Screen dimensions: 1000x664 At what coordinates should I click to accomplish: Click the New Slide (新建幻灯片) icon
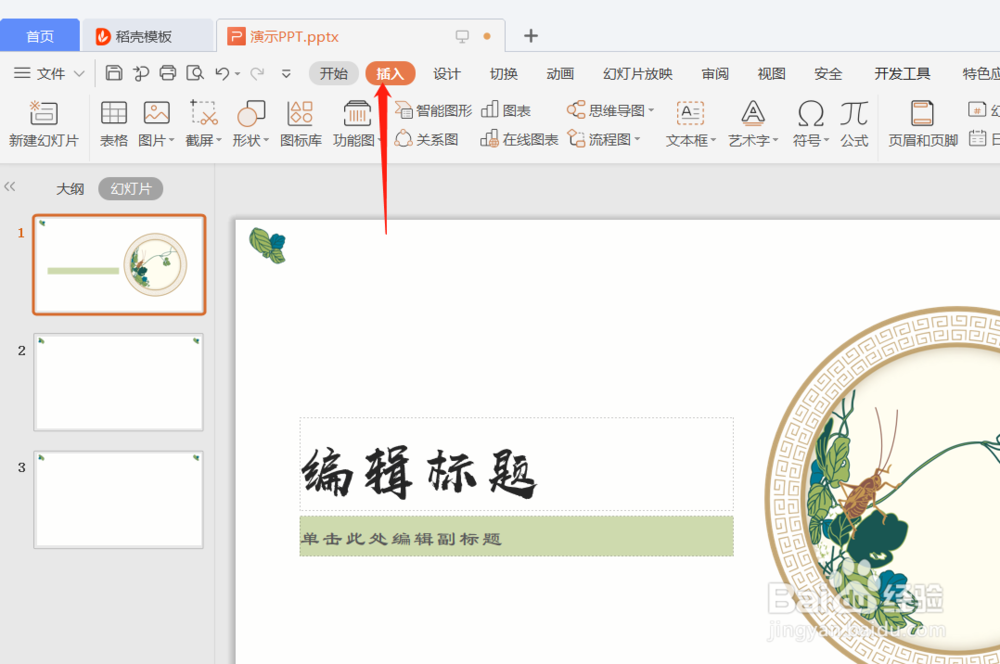coord(43,114)
